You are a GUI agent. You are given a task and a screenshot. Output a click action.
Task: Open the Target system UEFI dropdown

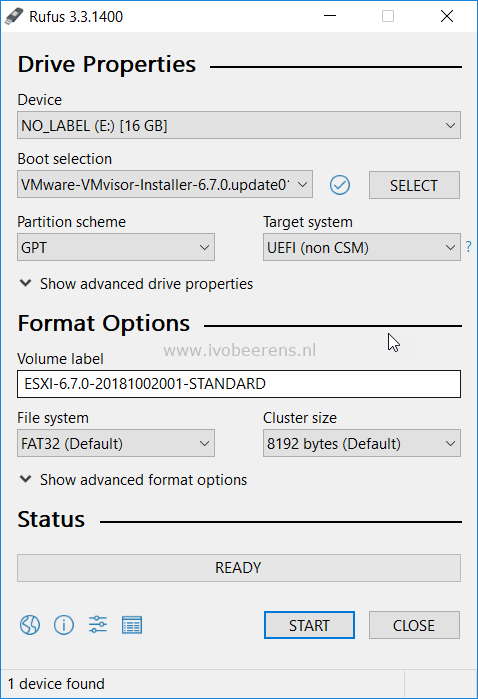point(362,247)
